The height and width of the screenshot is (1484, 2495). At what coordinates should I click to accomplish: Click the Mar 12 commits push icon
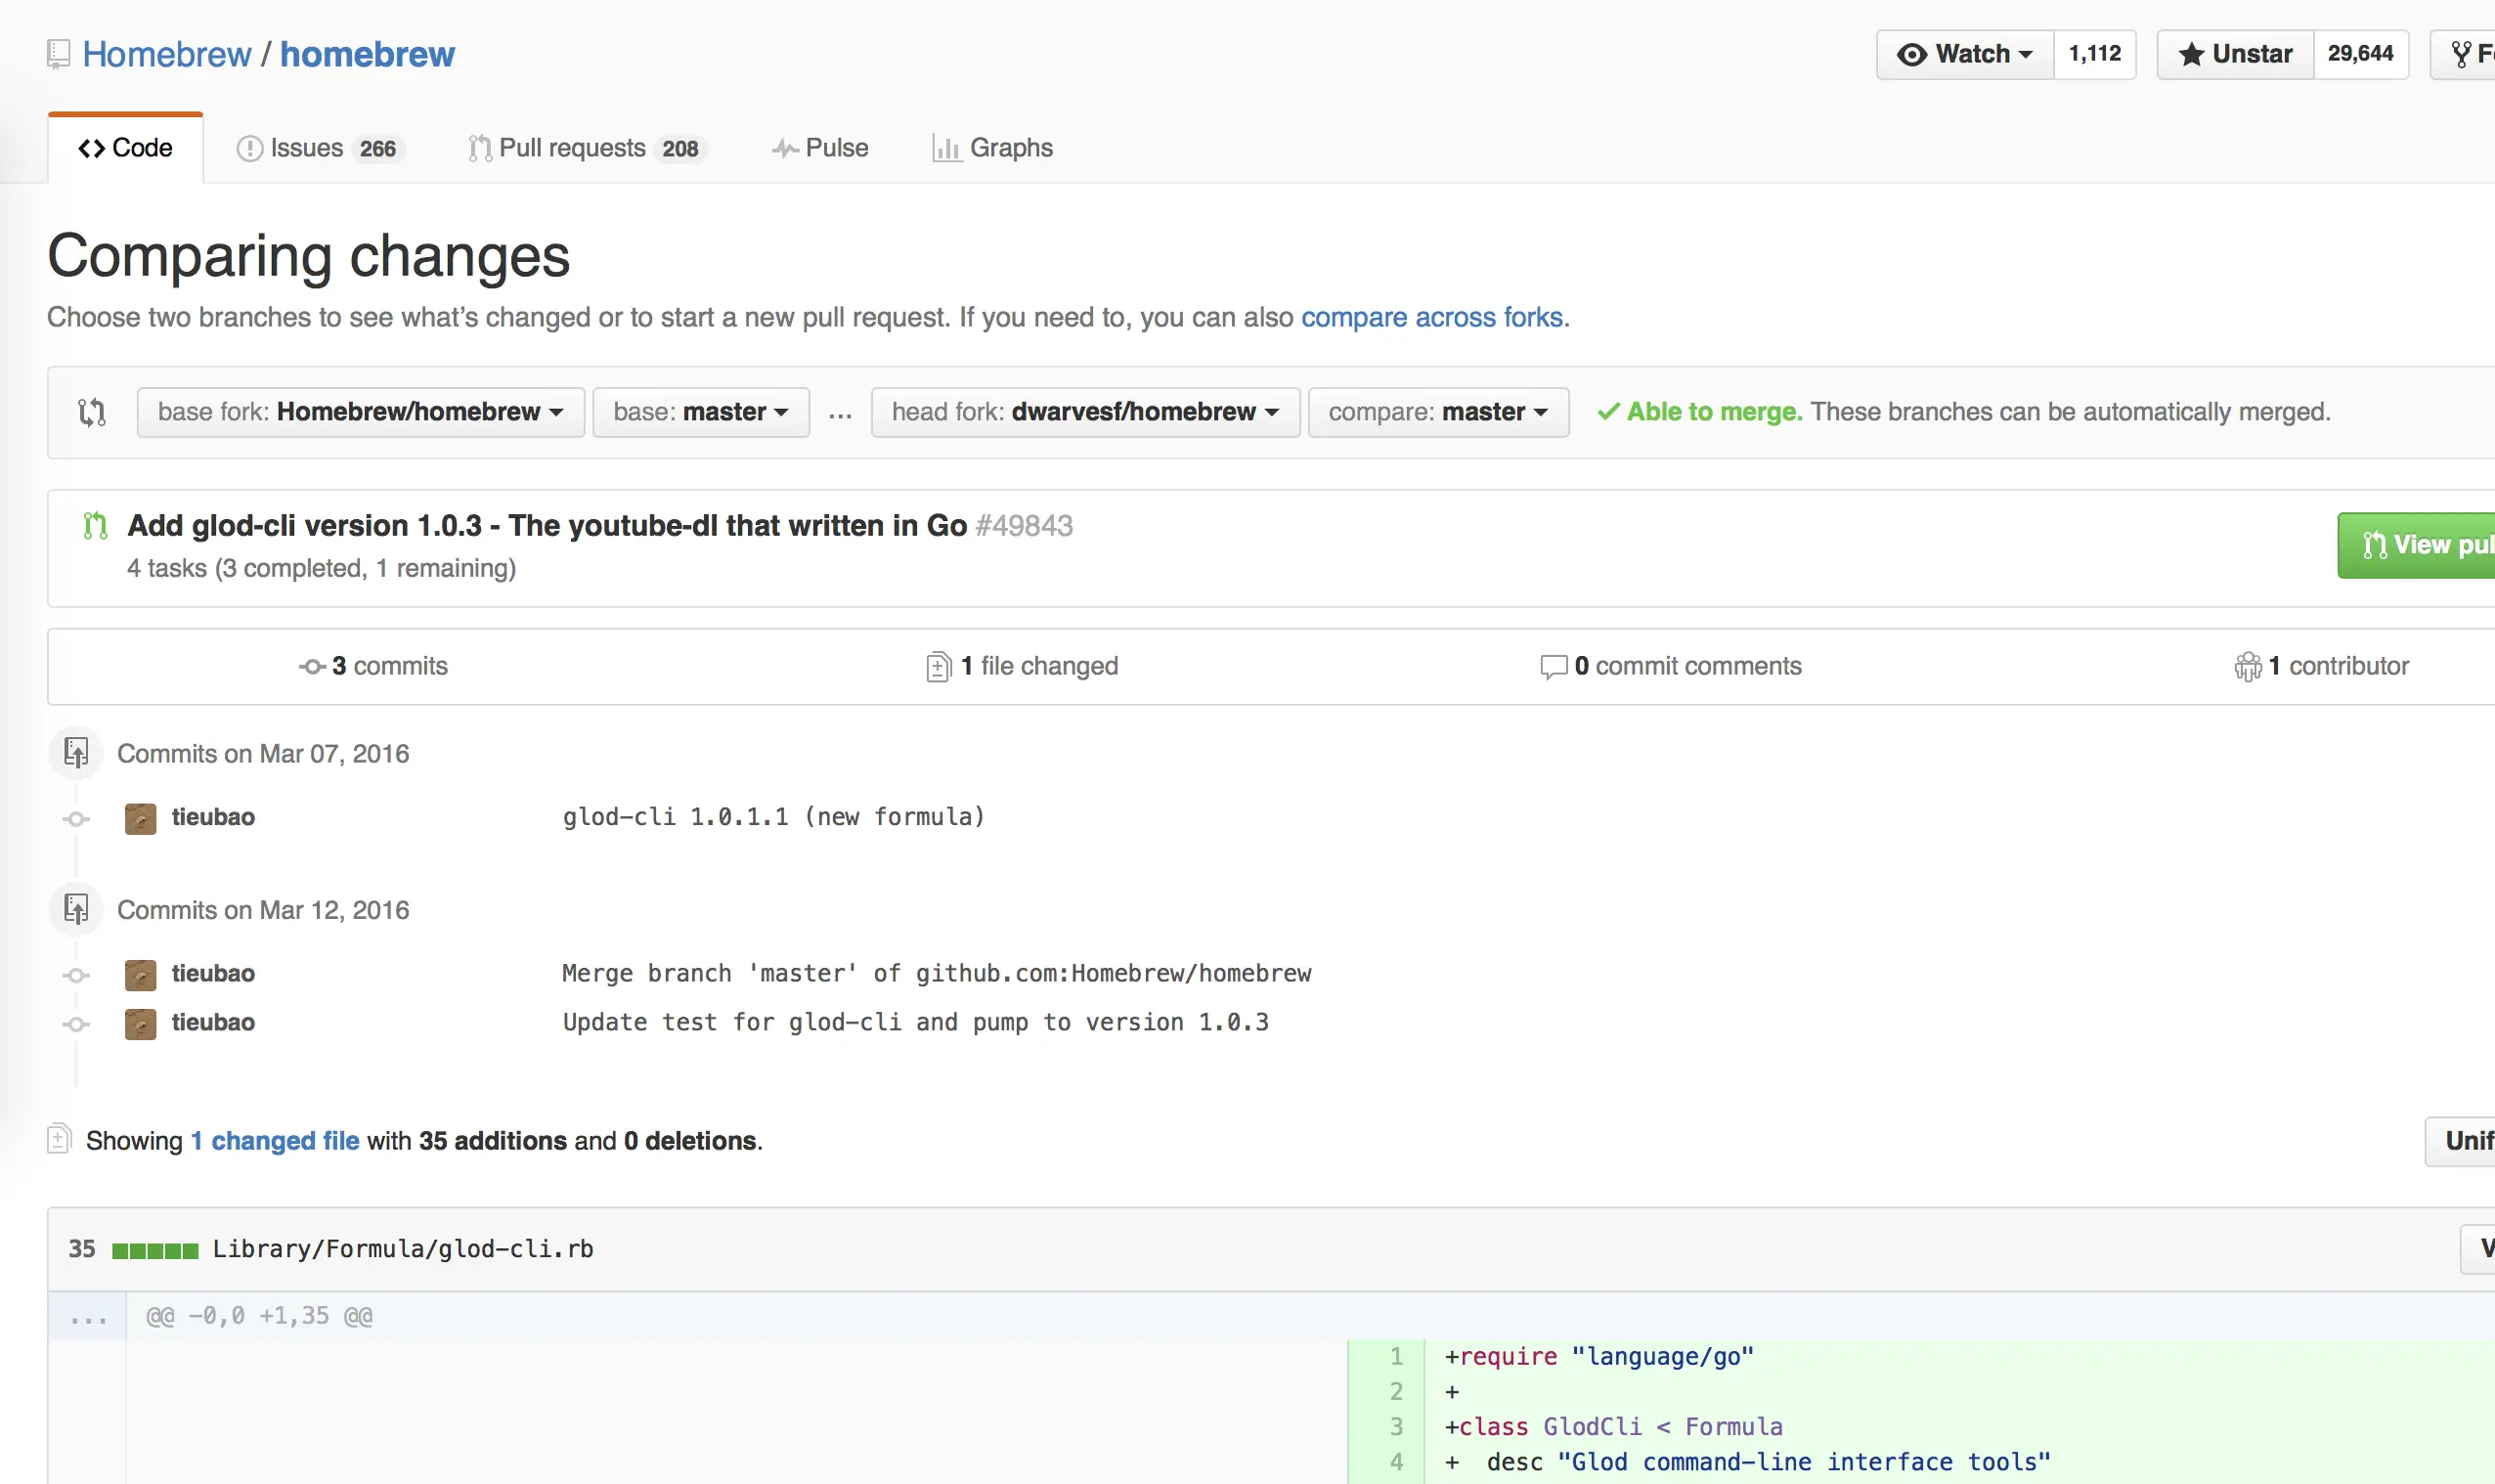click(x=76, y=910)
